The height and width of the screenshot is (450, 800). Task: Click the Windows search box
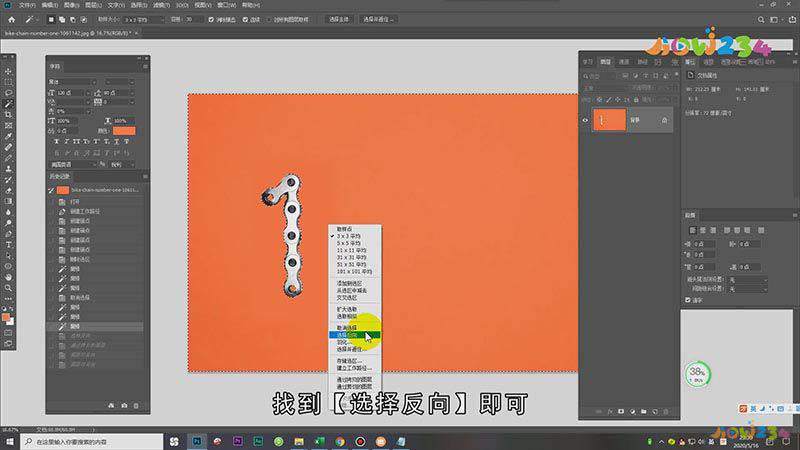tap(92, 441)
